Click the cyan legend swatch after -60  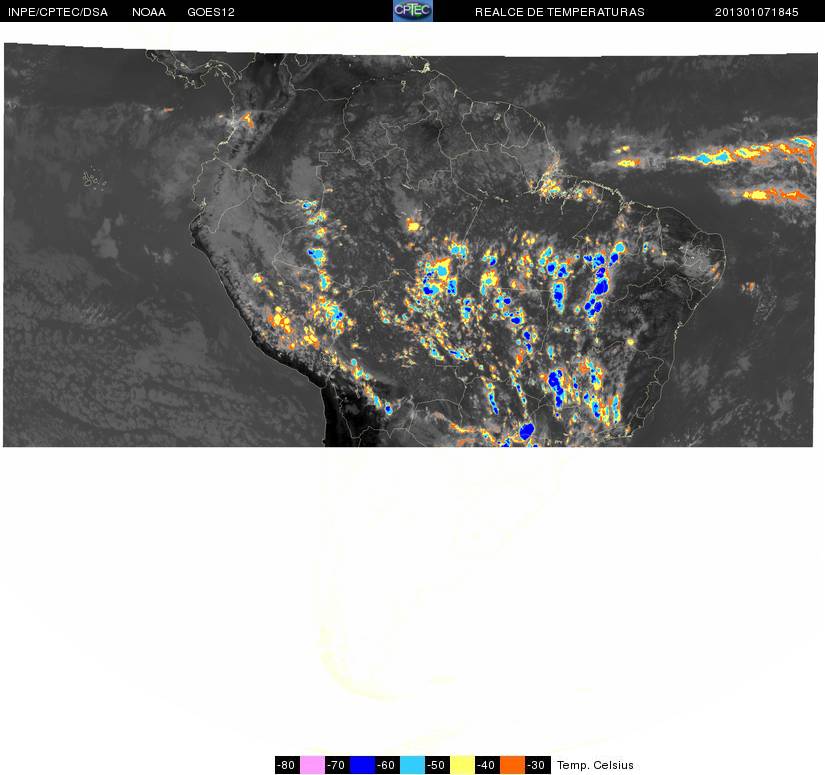[412, 764]
